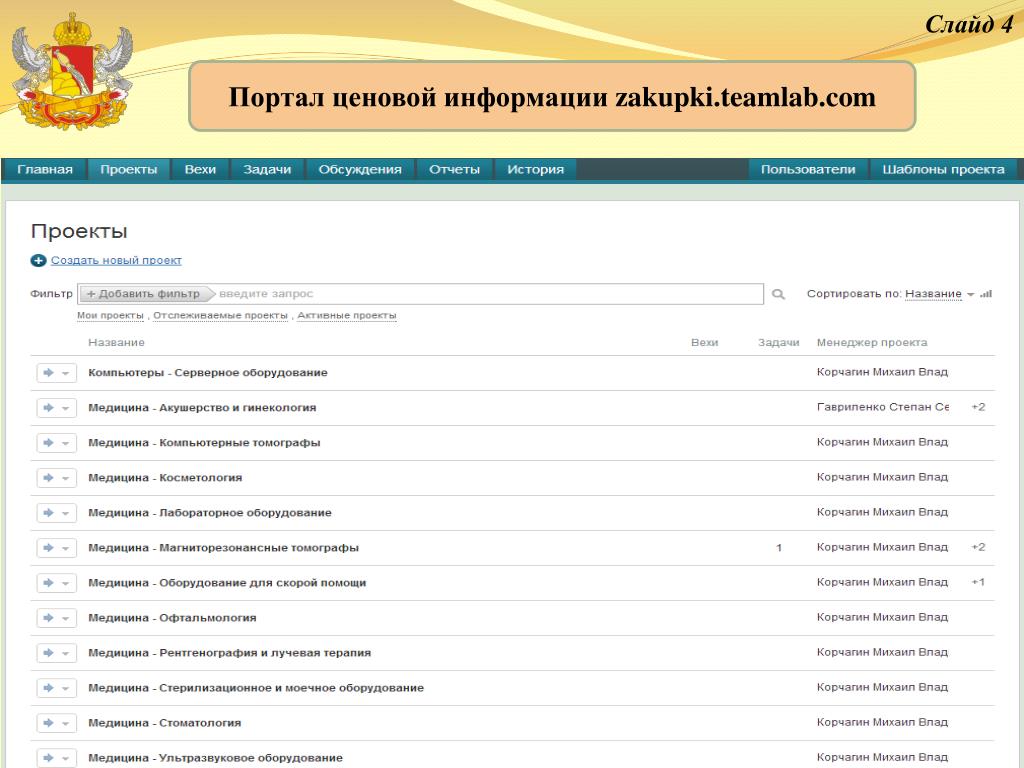Open project Медицина - Акушерство и гинекология
The height and width of the screenshot is (768, 1024).
202,408
